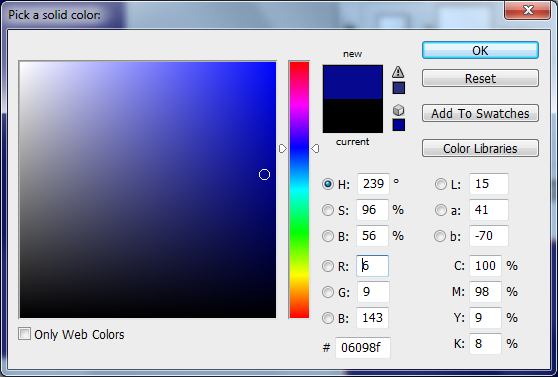The width and height of the screenshot is (558, 377).
Task: Click the current black color preview
Action: tap(353, 116)
